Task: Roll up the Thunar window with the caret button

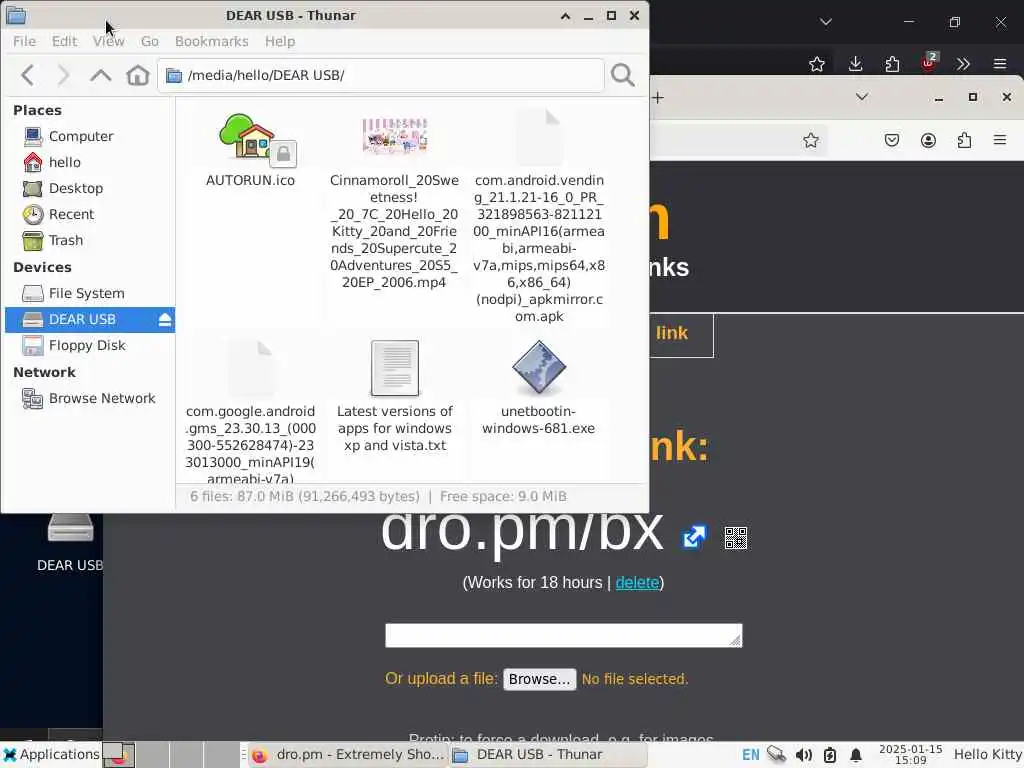Action: pyautogui.click(x=566, y=16)
